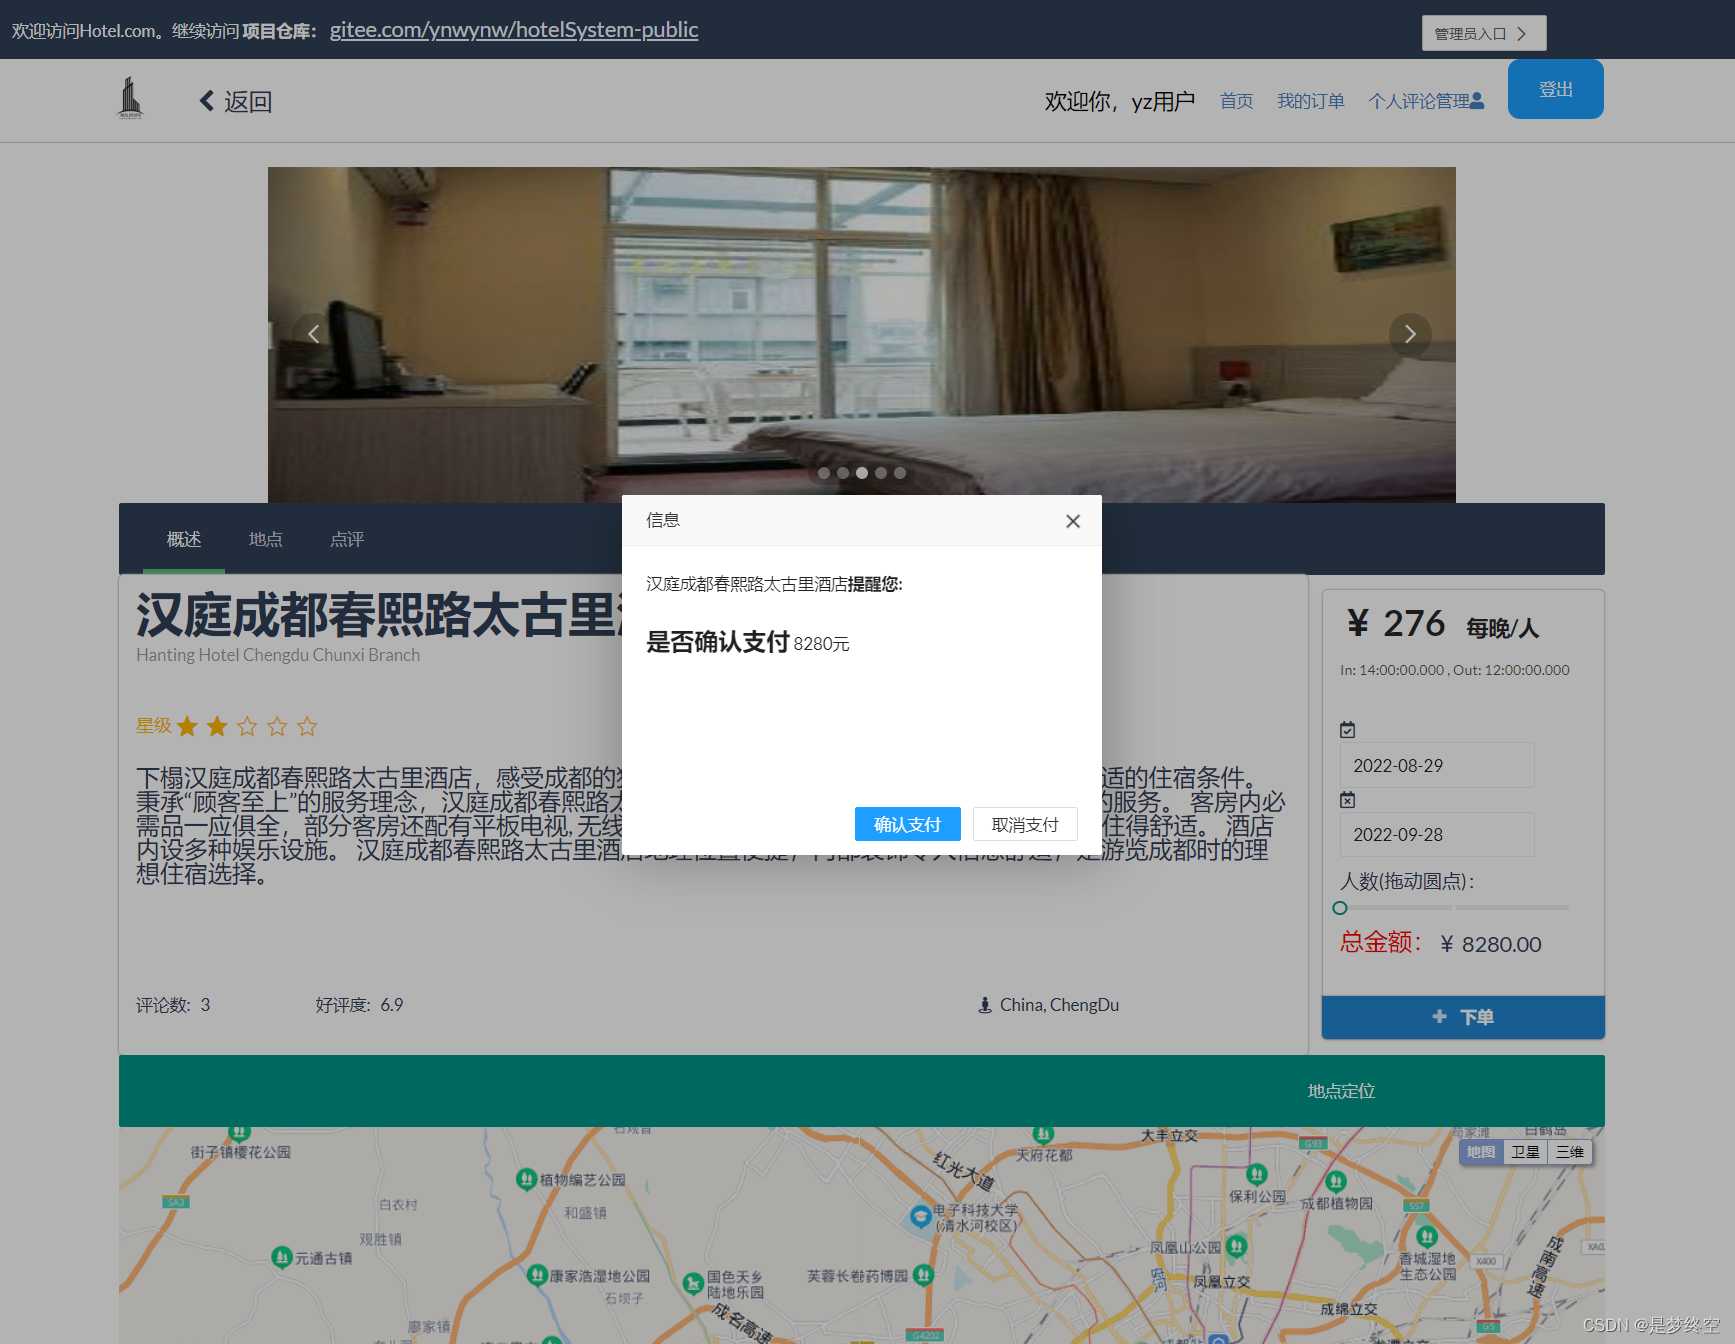Go back using the 返回 arrow
The height and width of the screenshot is (1344, 1735).
236,101
